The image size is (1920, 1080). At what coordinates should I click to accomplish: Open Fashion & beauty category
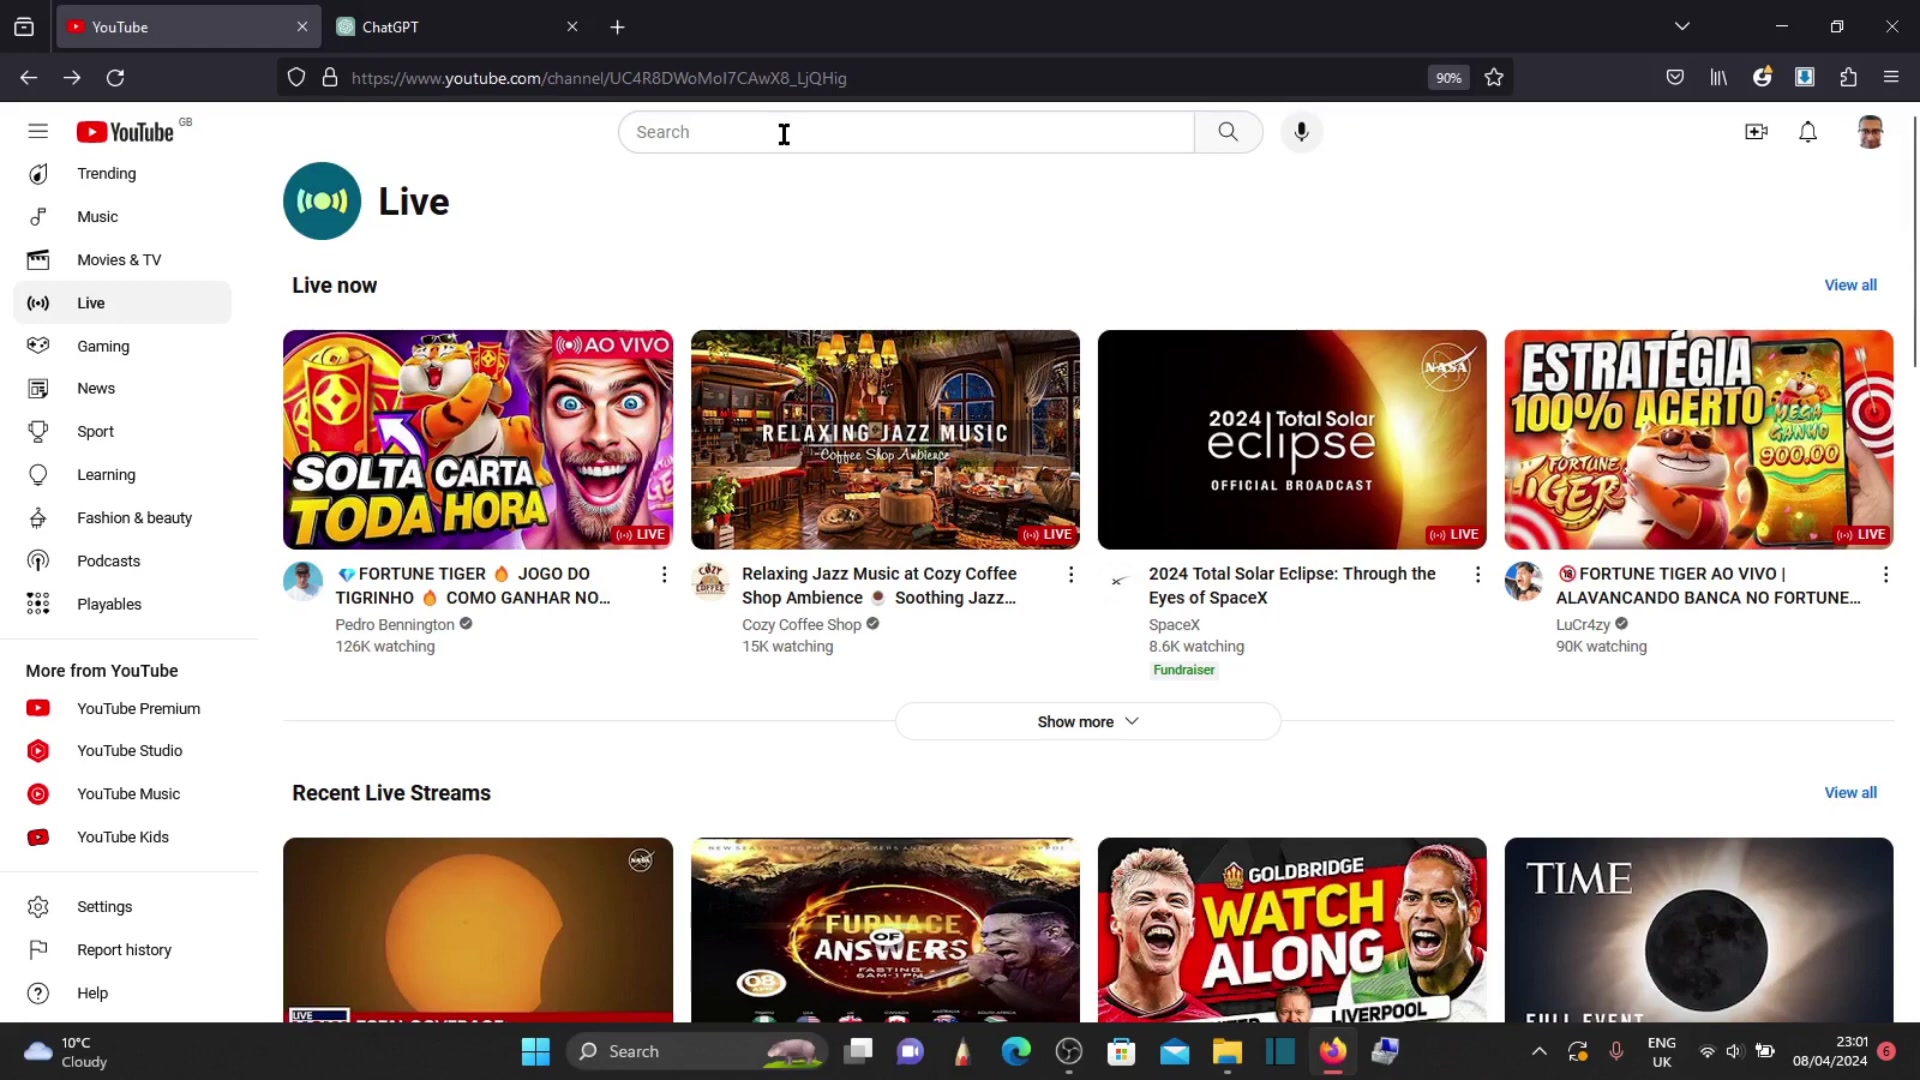122,517
